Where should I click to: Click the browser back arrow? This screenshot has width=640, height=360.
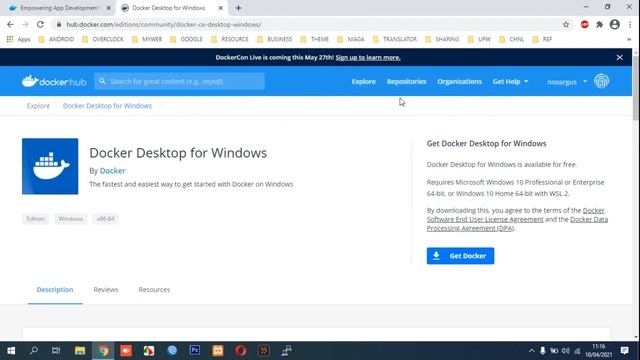click(x=10, y=24)
